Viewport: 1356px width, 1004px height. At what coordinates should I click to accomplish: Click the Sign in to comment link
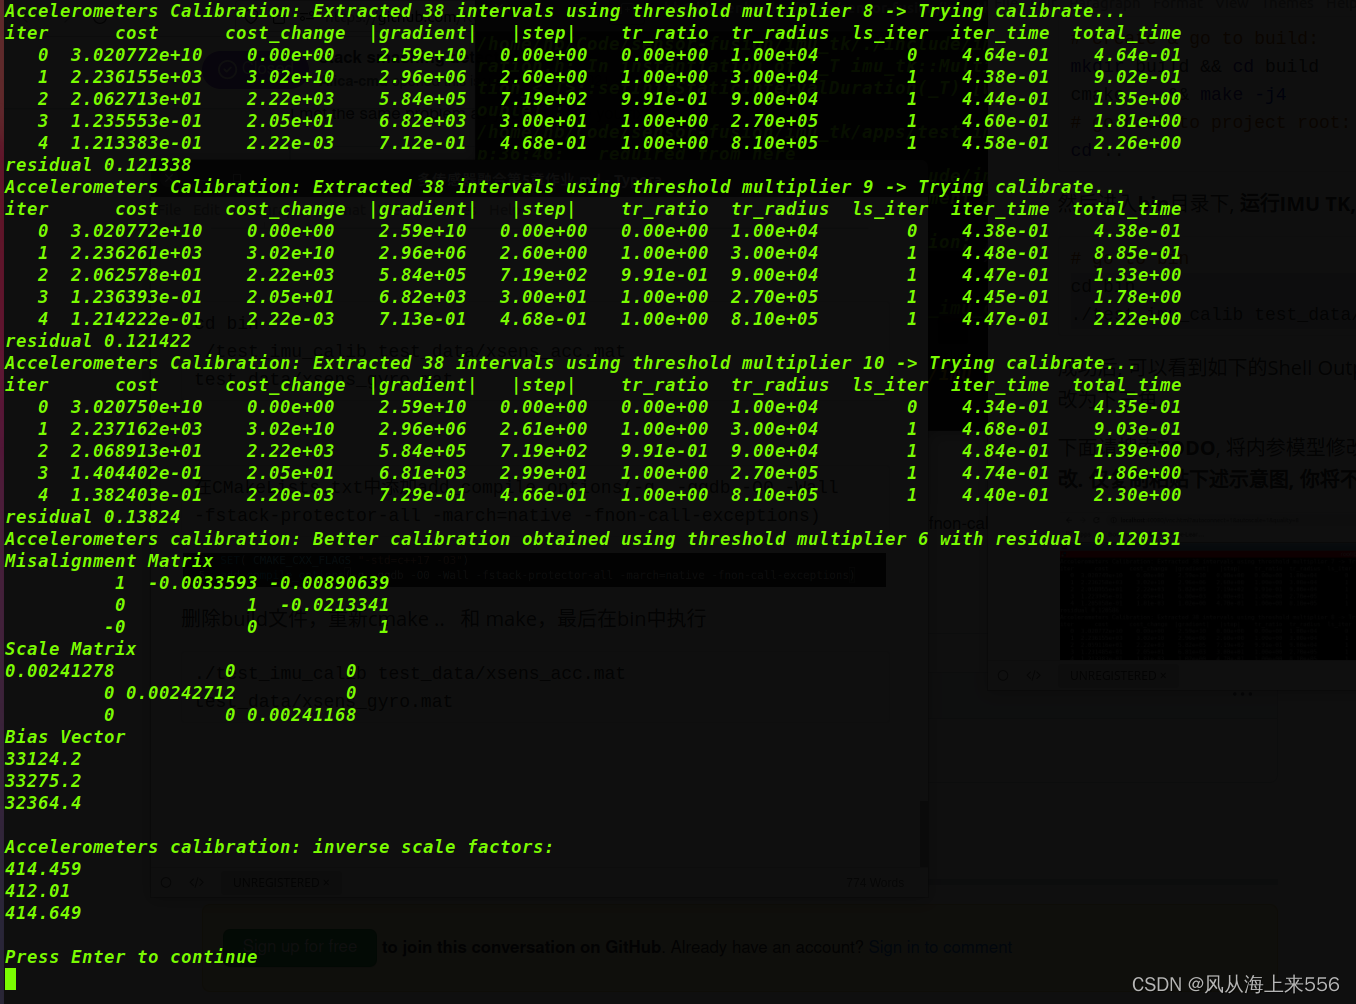(x=940, y=947)
